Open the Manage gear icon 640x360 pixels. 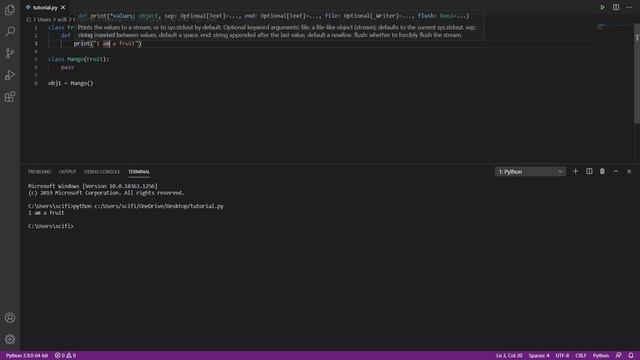pos(10,339)
